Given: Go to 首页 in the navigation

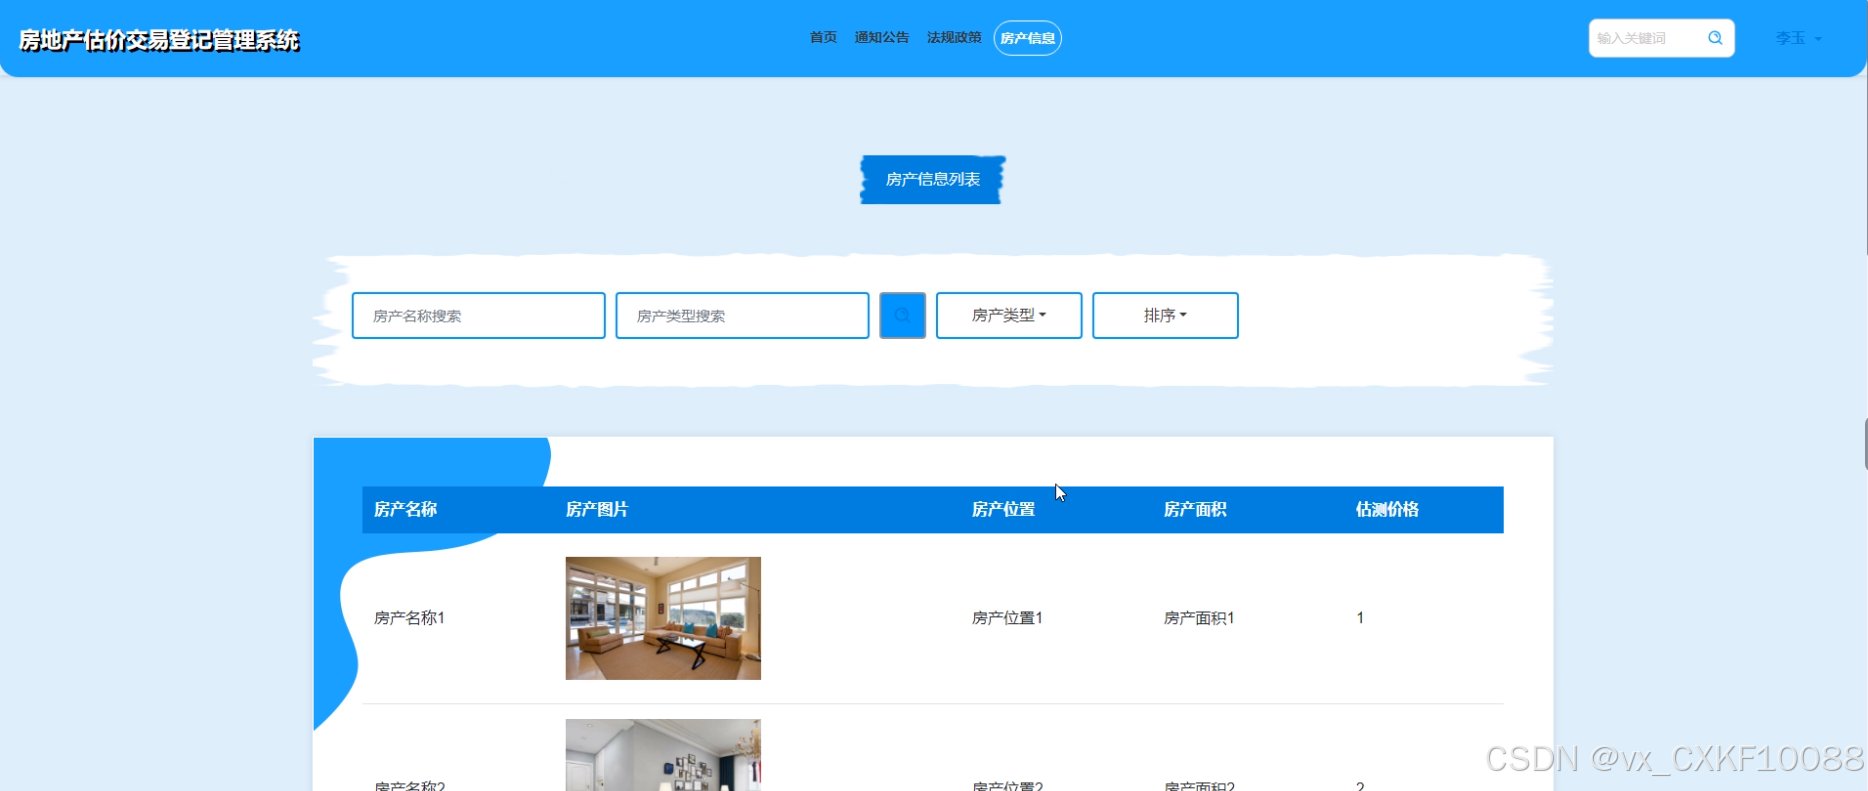Looking at the screenshot, I should (x=823, y=38).
